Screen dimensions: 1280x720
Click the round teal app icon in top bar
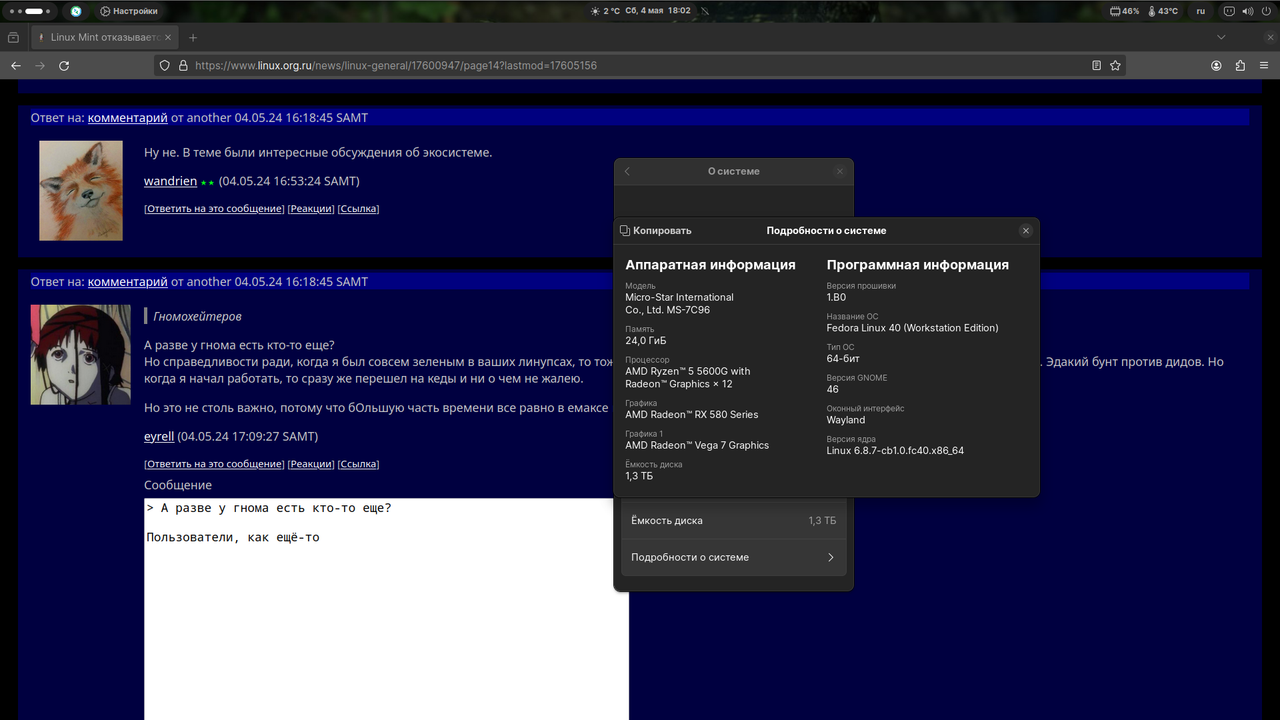tap(76, 11)
